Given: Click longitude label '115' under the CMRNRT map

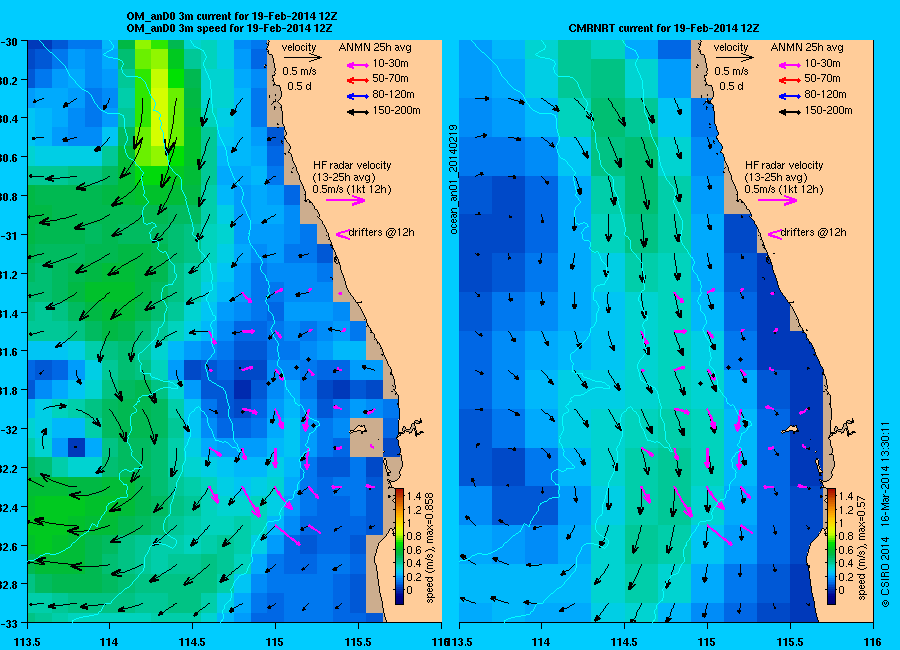Looking at the screenshot, I should tap(707, 642).
